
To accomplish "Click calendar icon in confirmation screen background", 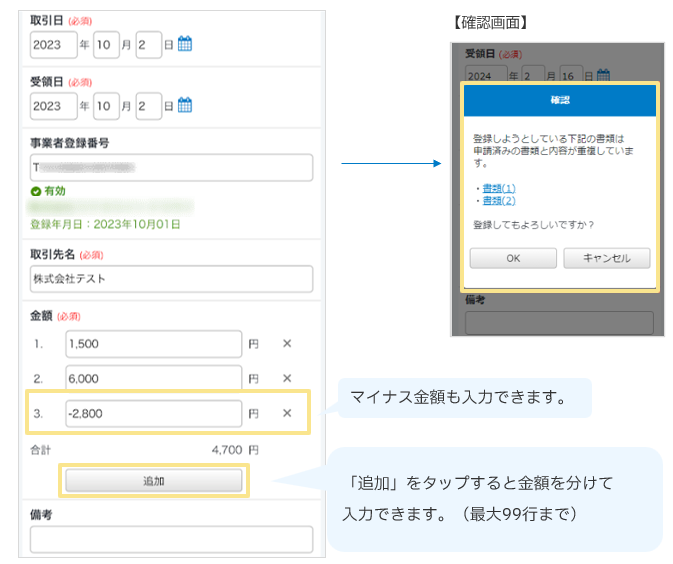I will coord(603,75).
